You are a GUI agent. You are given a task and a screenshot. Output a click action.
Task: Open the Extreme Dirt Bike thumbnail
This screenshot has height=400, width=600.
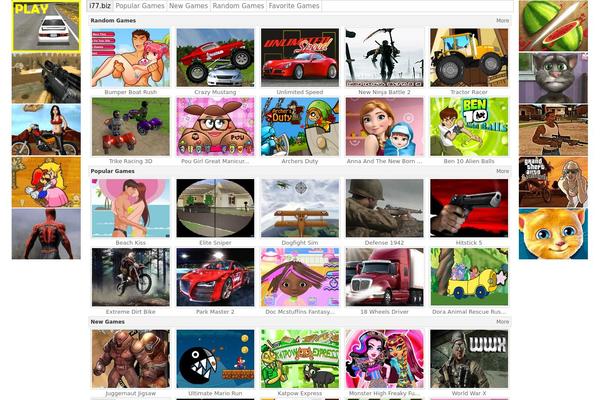[x=130, y=277]
